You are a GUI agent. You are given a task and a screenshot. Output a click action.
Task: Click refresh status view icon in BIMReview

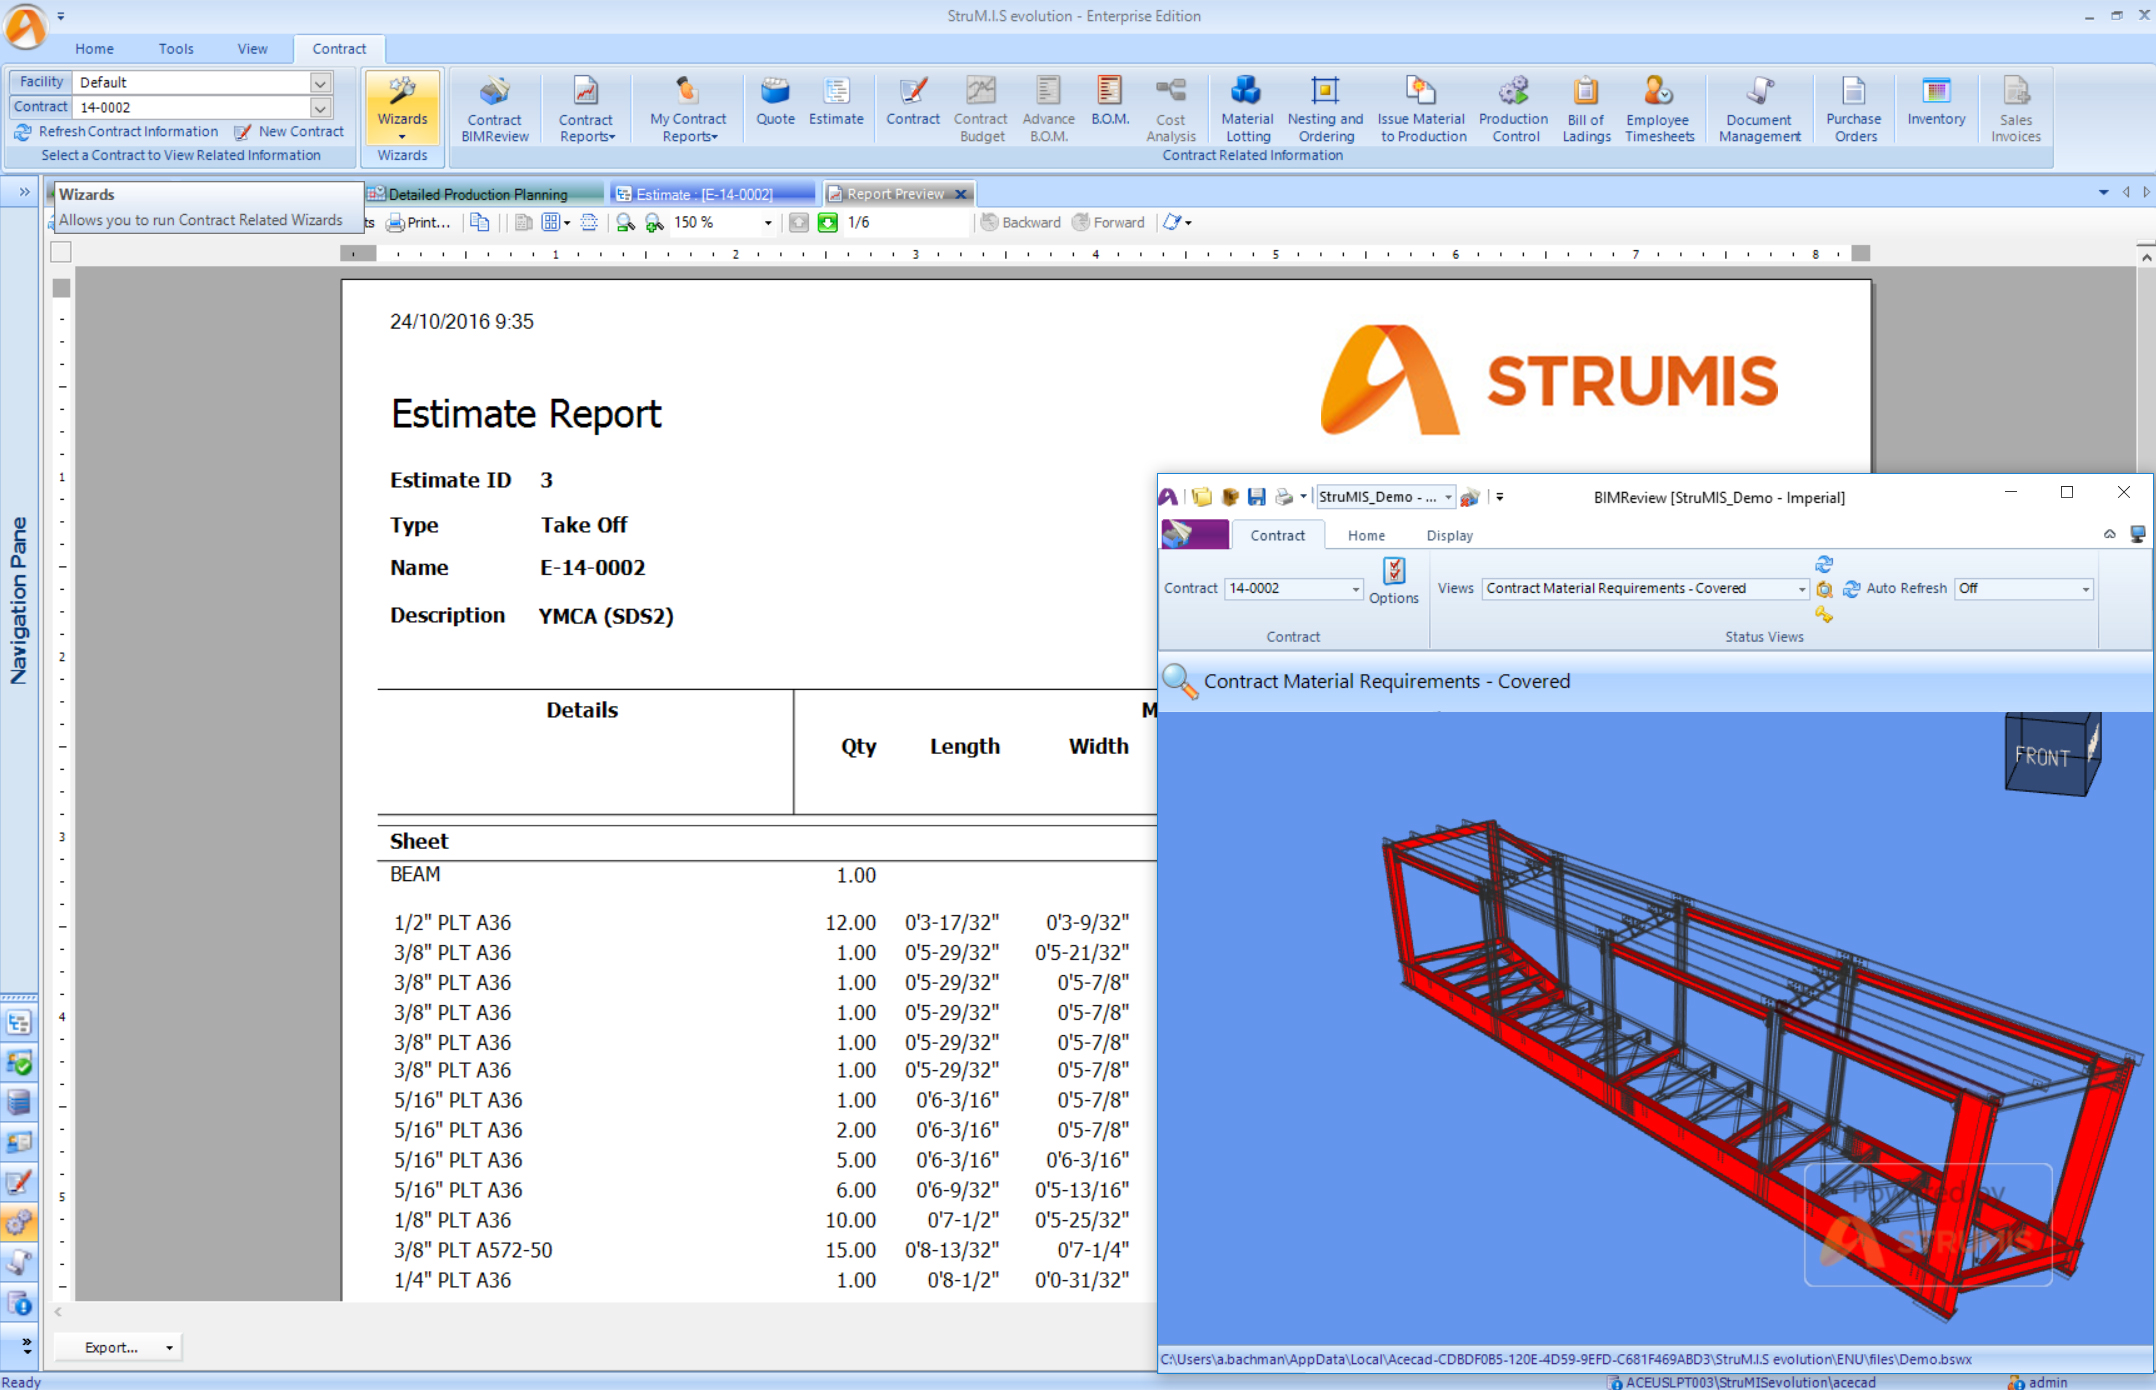click(x=1824, y=564)
